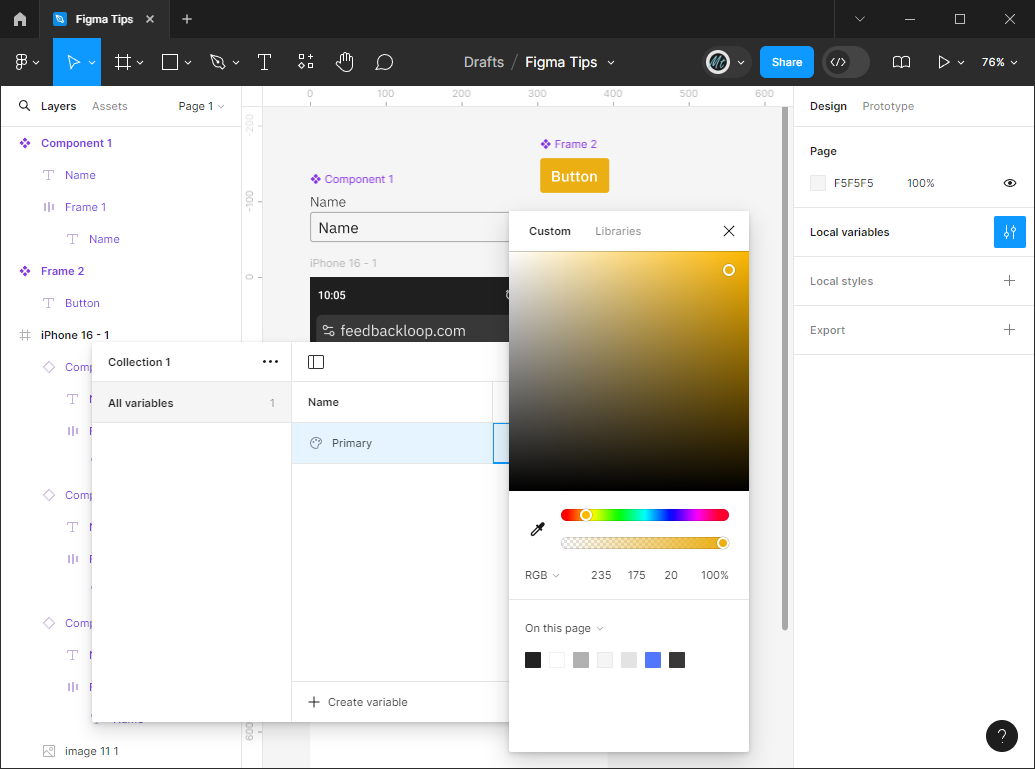
Task: Expand the Move tools dropdown
Action: pos(92,63)
